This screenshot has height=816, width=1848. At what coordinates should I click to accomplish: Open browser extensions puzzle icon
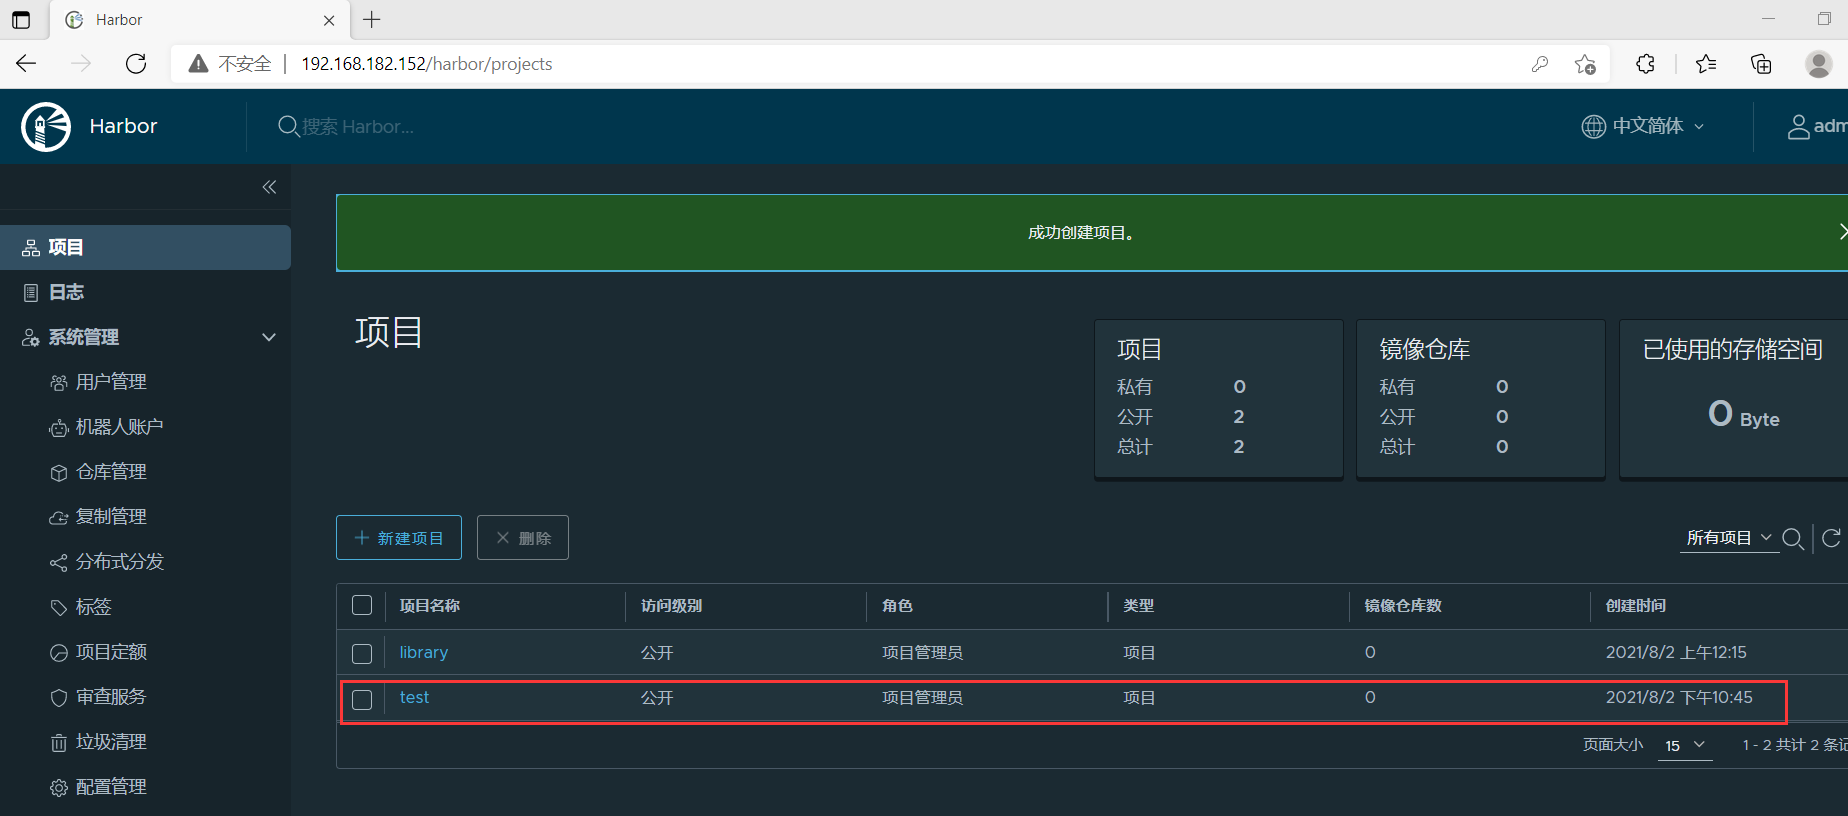(1645, 64)
